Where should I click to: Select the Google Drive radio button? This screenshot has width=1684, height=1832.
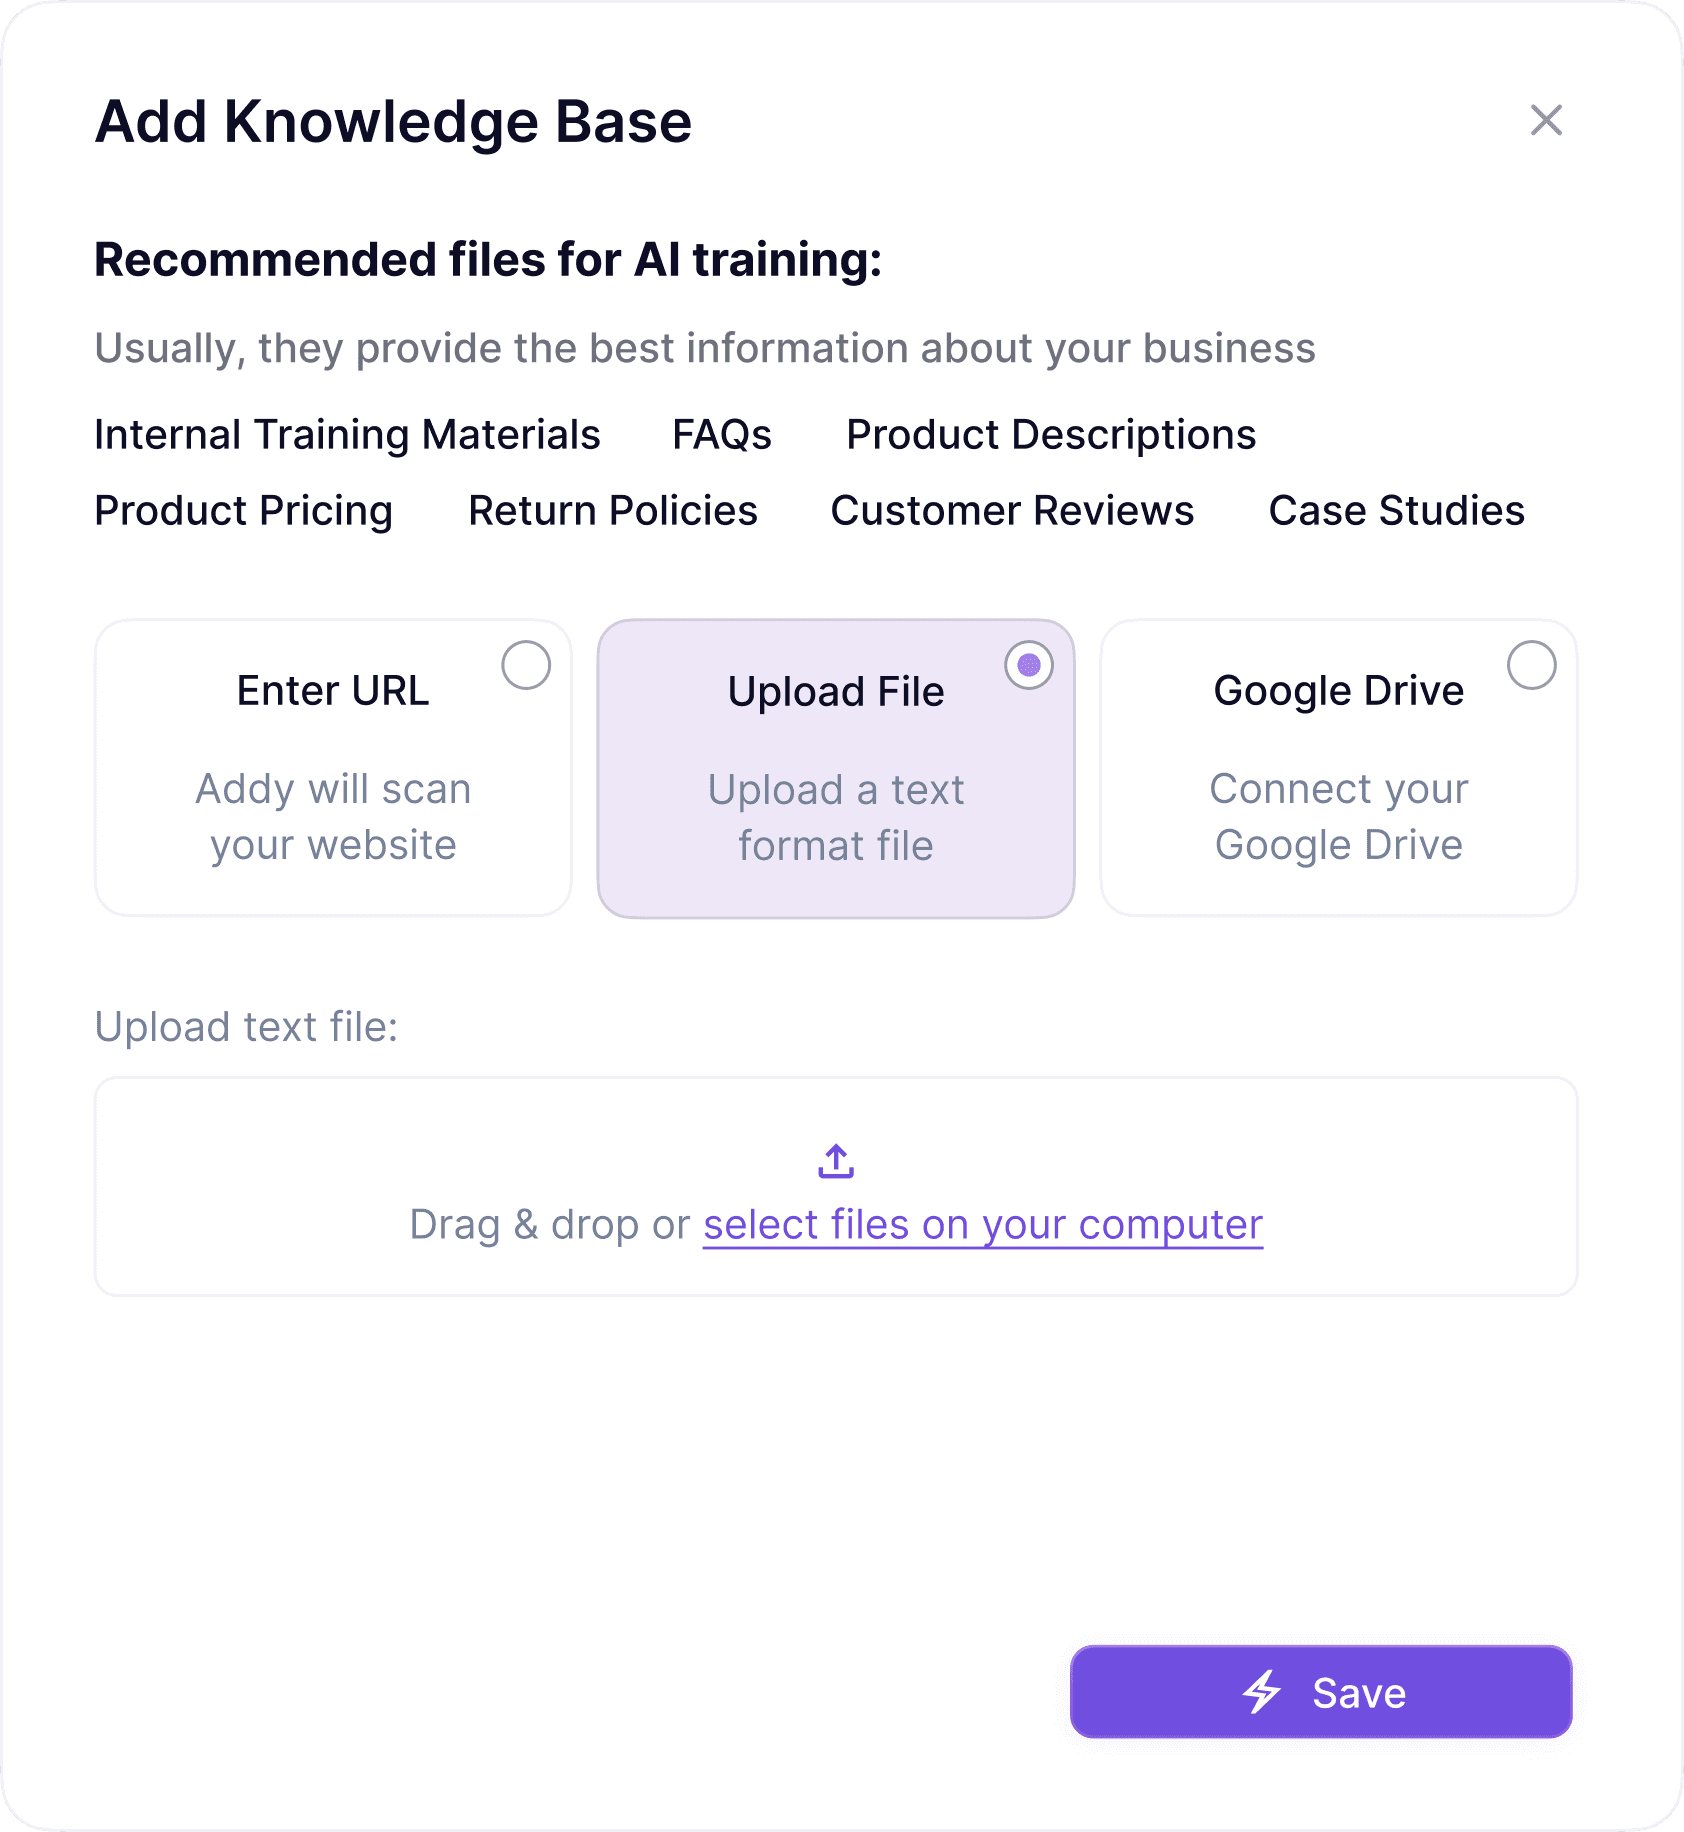point(1532,666)
